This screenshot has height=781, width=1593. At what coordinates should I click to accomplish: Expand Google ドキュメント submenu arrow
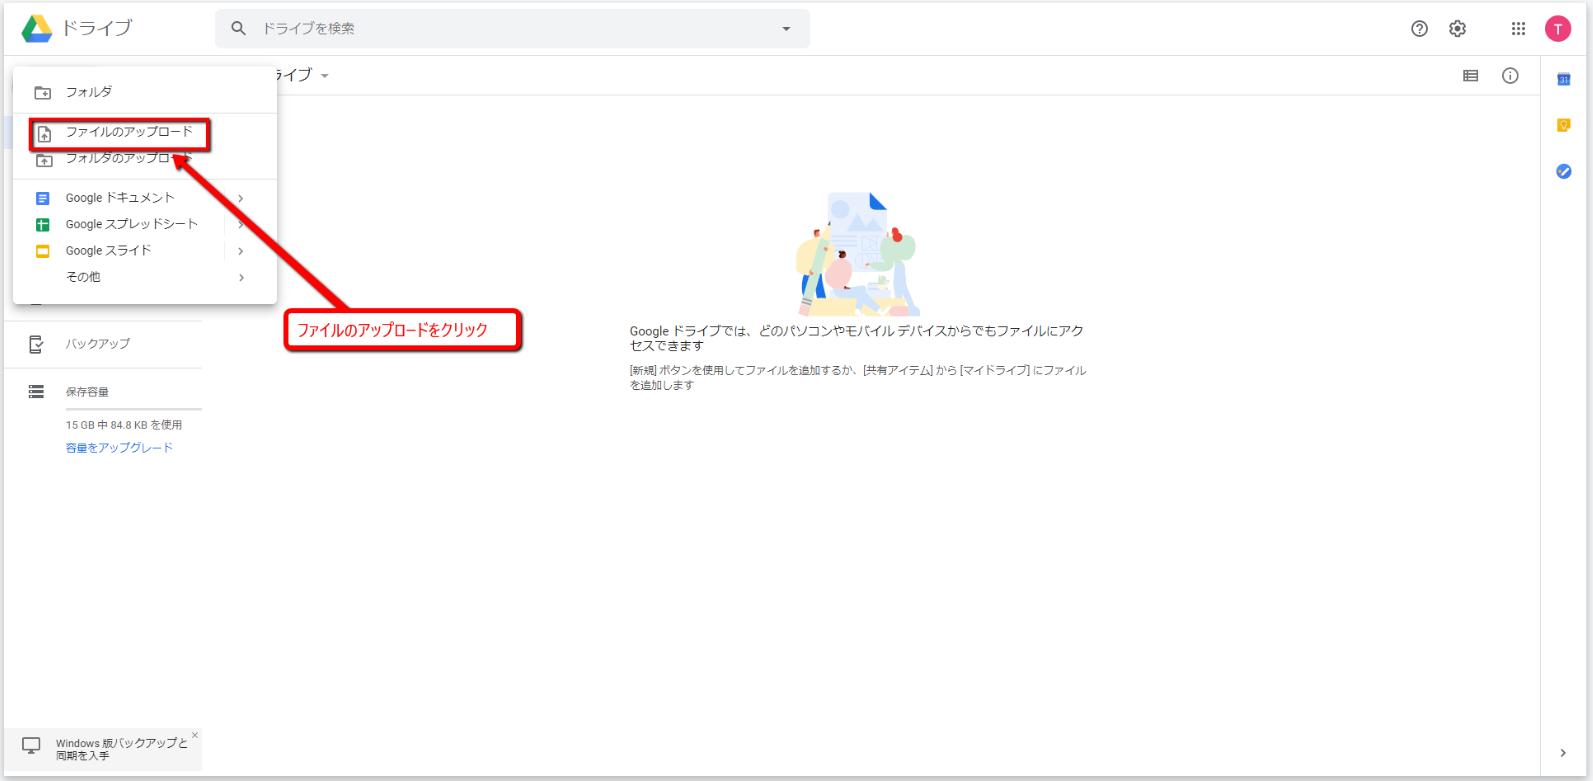pos(241,198)
